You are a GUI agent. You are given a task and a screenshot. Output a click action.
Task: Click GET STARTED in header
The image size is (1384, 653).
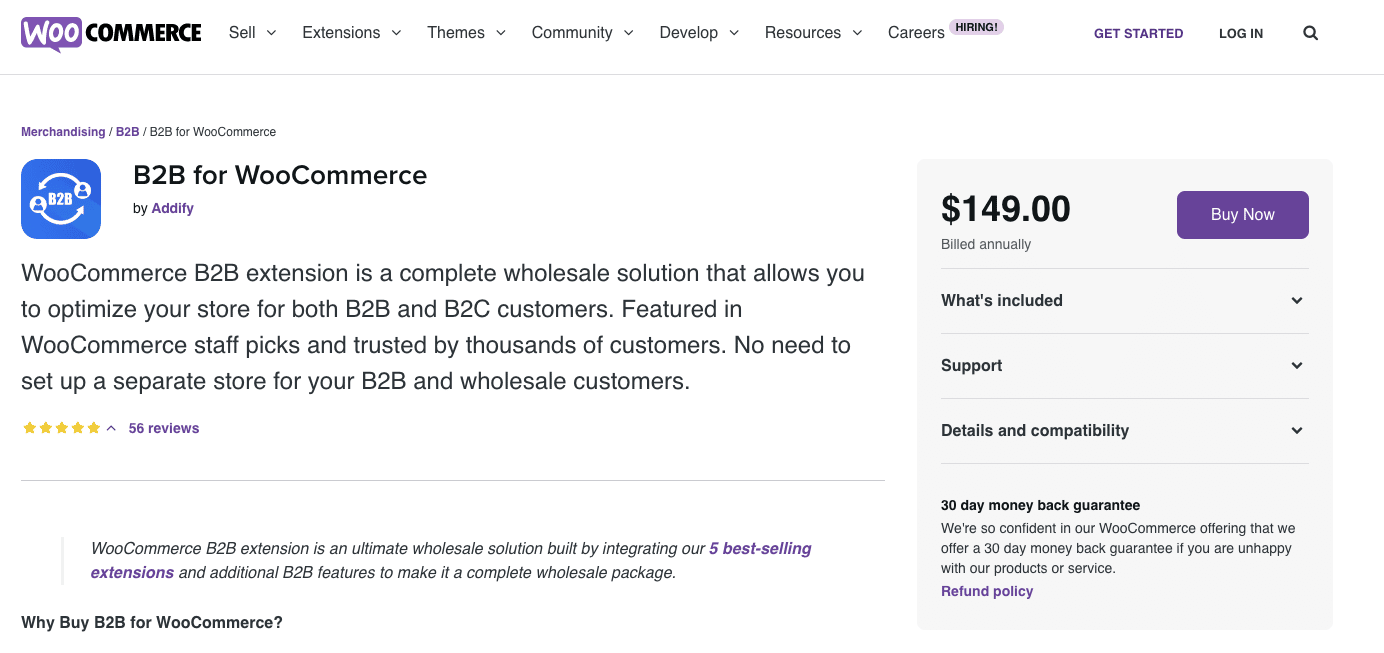(x=1138, y=33)
